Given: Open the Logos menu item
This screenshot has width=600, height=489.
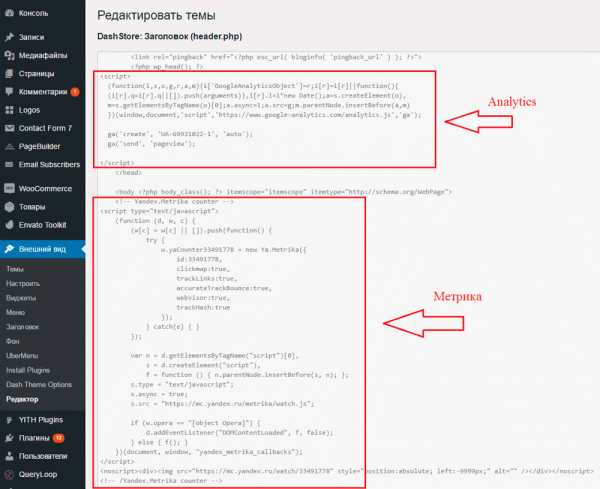Looking at the screenshot, I should click(x=30, y=110).
